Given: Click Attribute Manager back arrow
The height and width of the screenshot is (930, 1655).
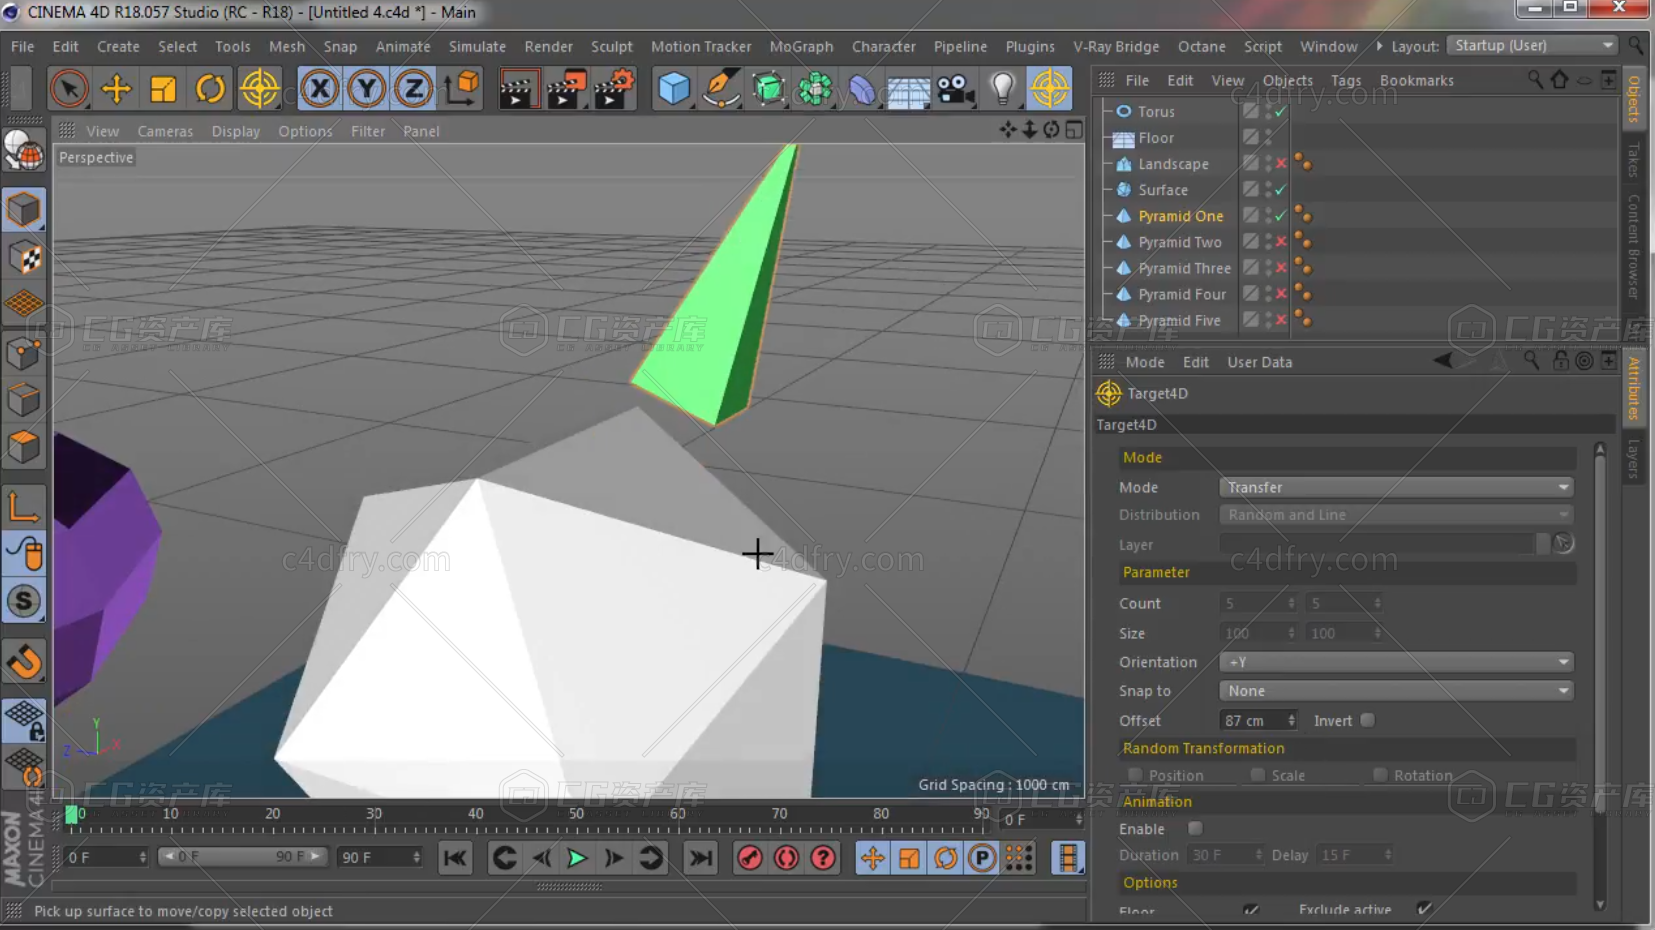Looking at the screenshot, I should pyautogui.click(x=1443, y=361).
